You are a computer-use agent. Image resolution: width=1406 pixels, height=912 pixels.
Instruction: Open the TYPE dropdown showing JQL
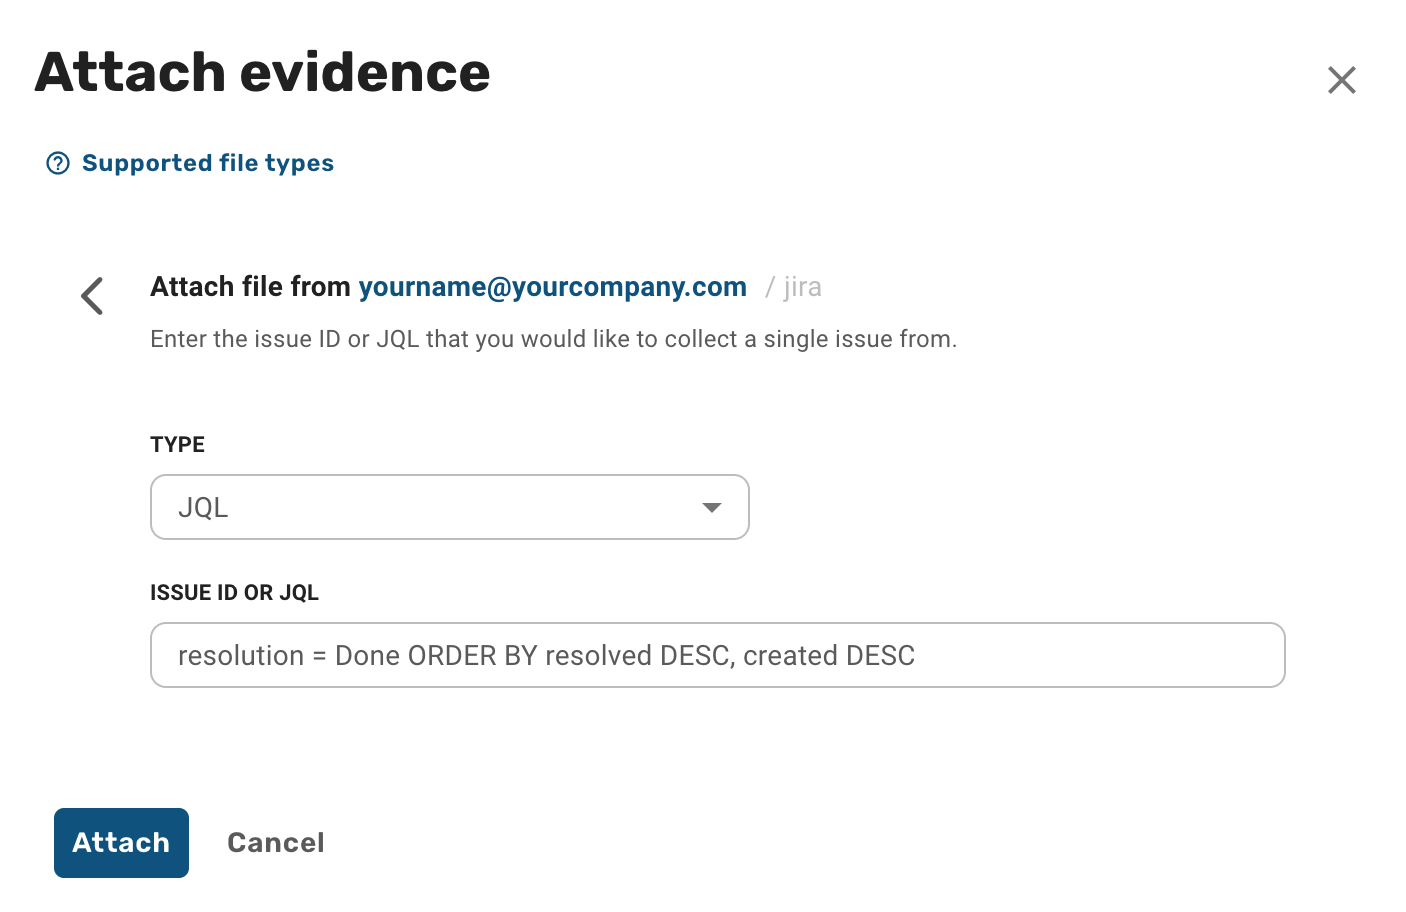(450, 507)
